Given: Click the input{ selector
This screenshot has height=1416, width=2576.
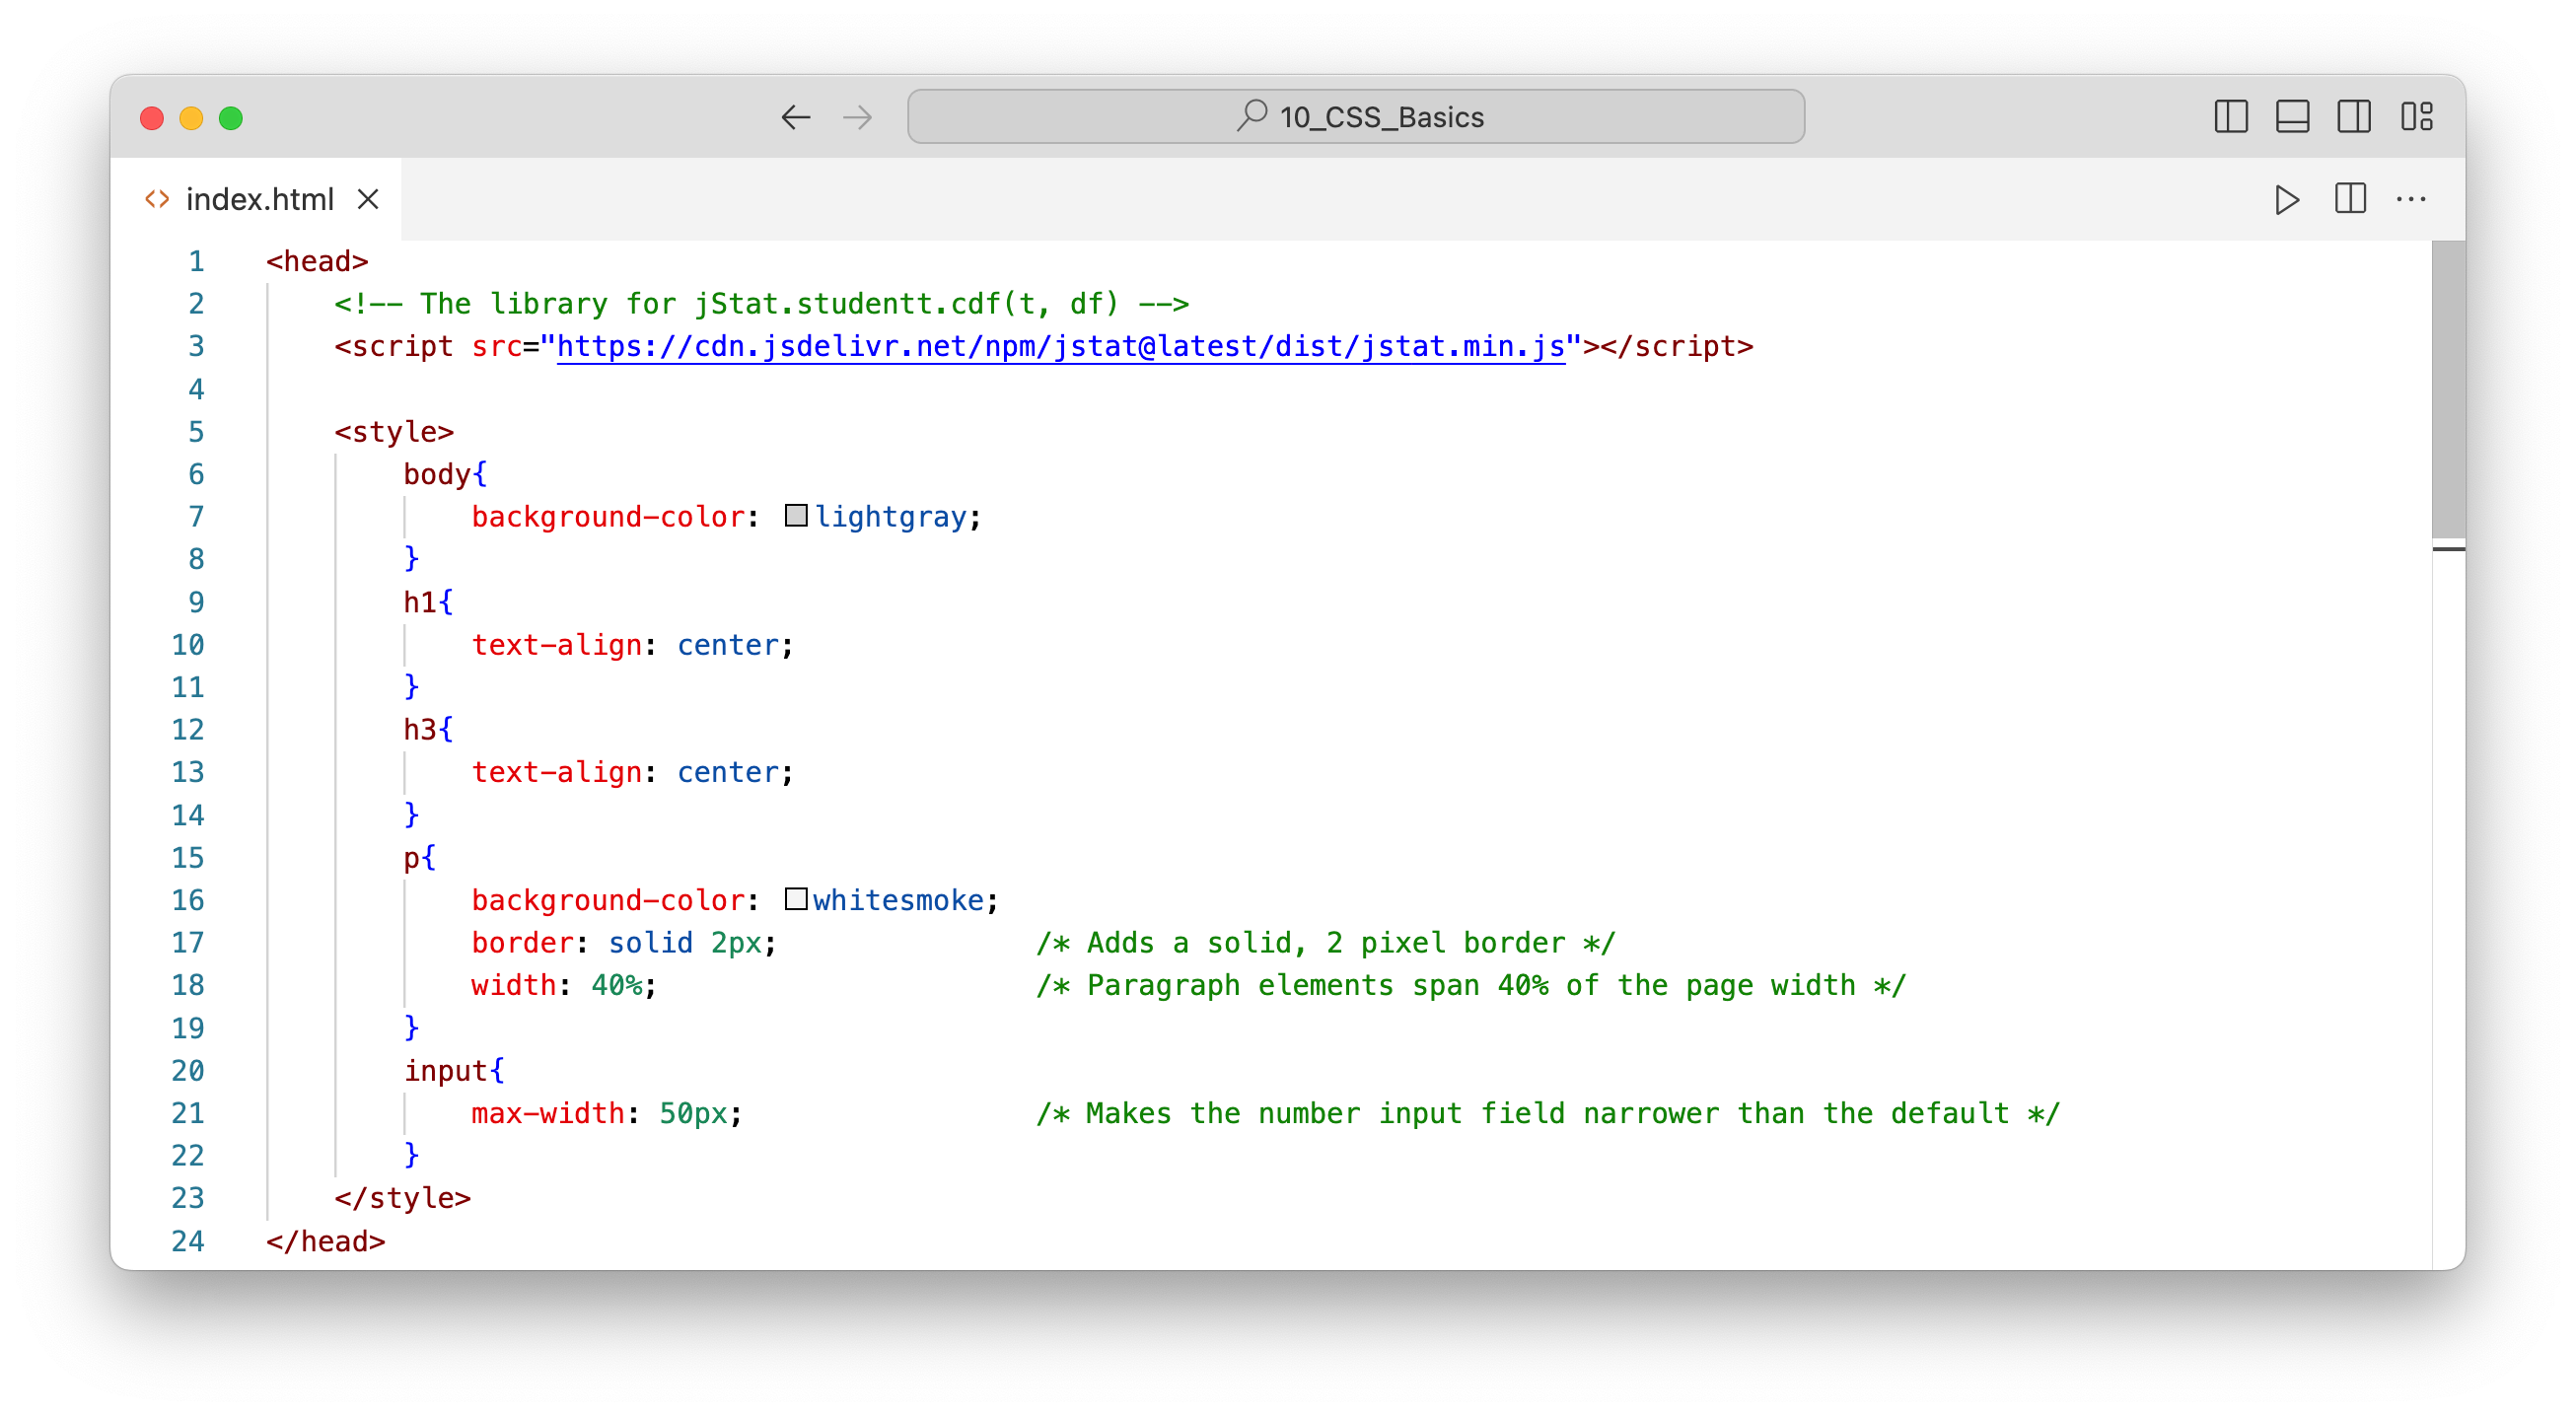Looking at the screenshot, I should click(454, 1070).
